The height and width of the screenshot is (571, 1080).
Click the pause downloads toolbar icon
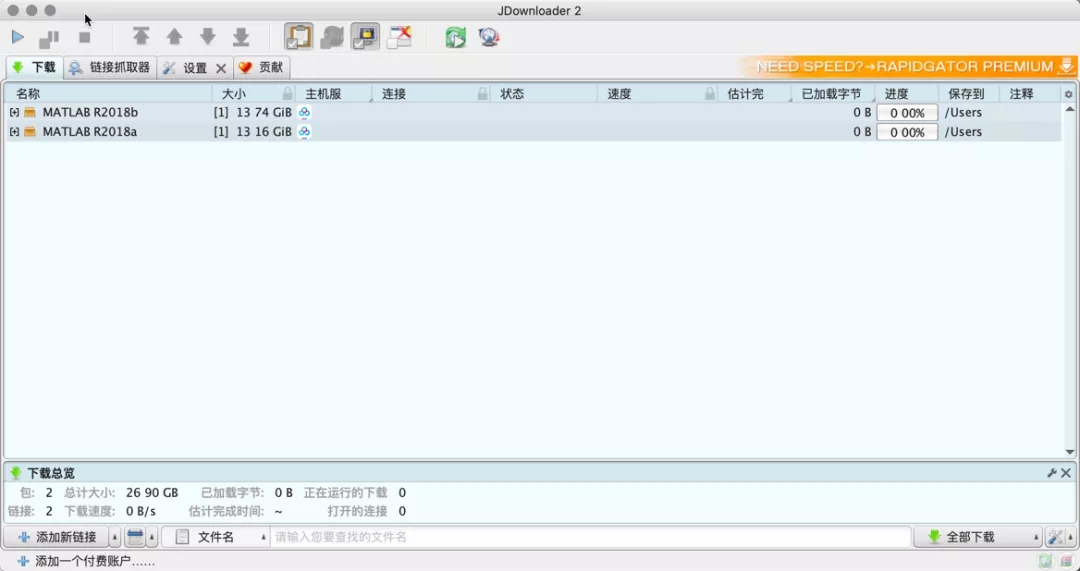click(49, 38)
